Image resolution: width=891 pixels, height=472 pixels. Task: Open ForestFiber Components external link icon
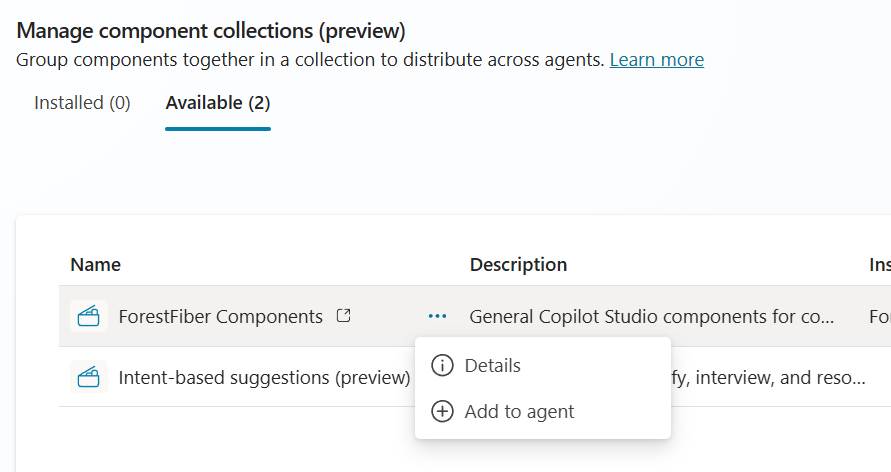coord(343,316)
